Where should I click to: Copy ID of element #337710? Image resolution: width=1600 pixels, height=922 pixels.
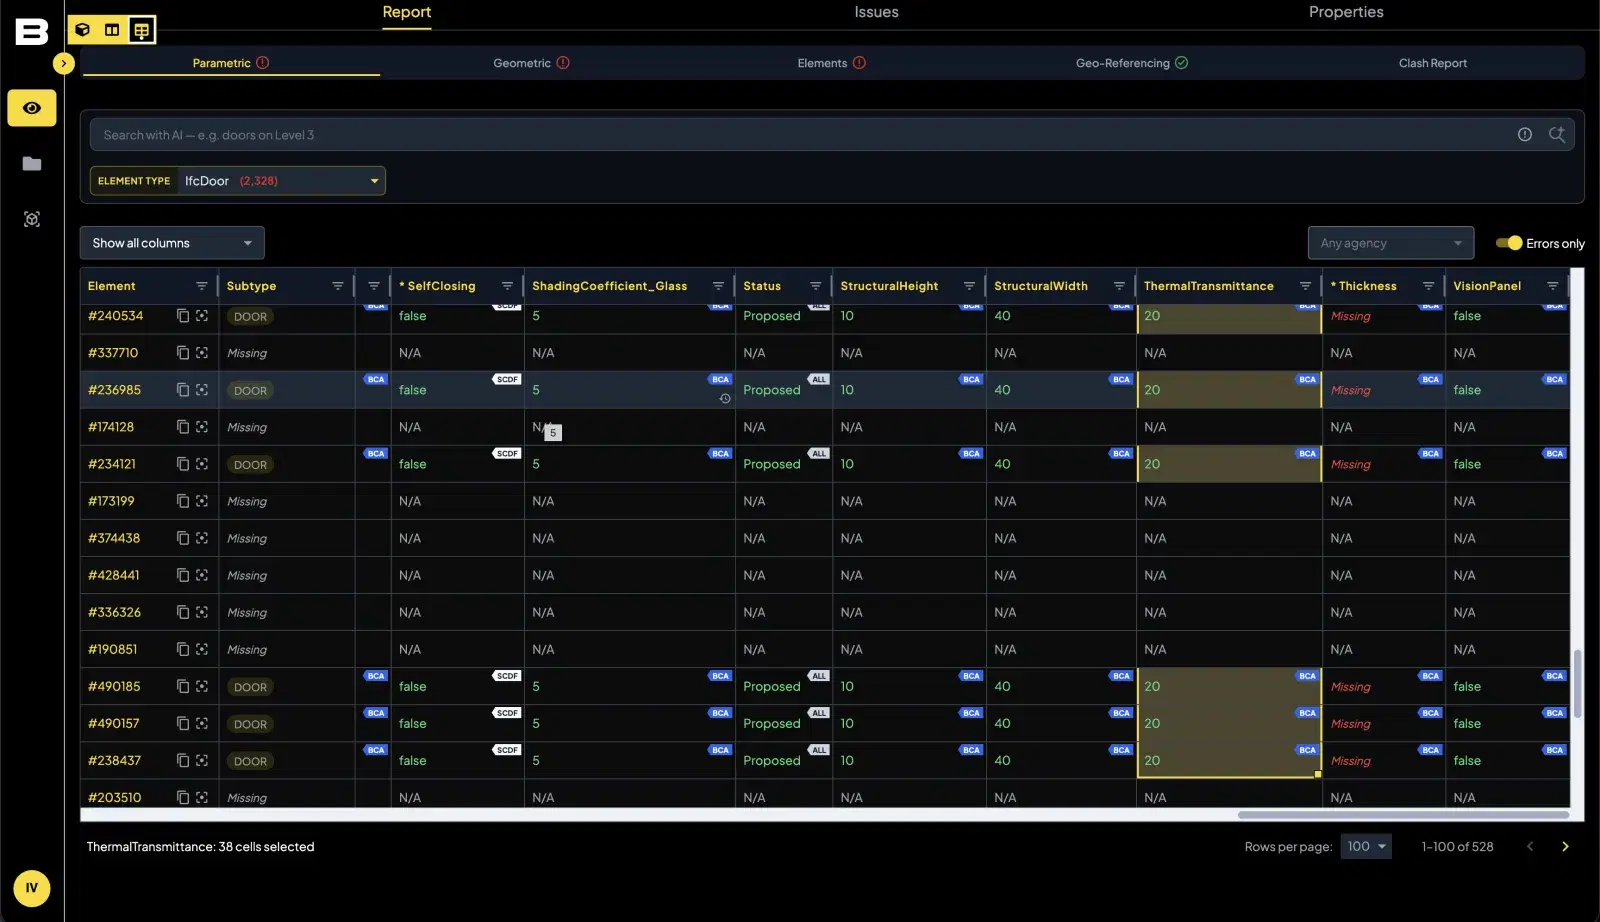coord(183,353)
